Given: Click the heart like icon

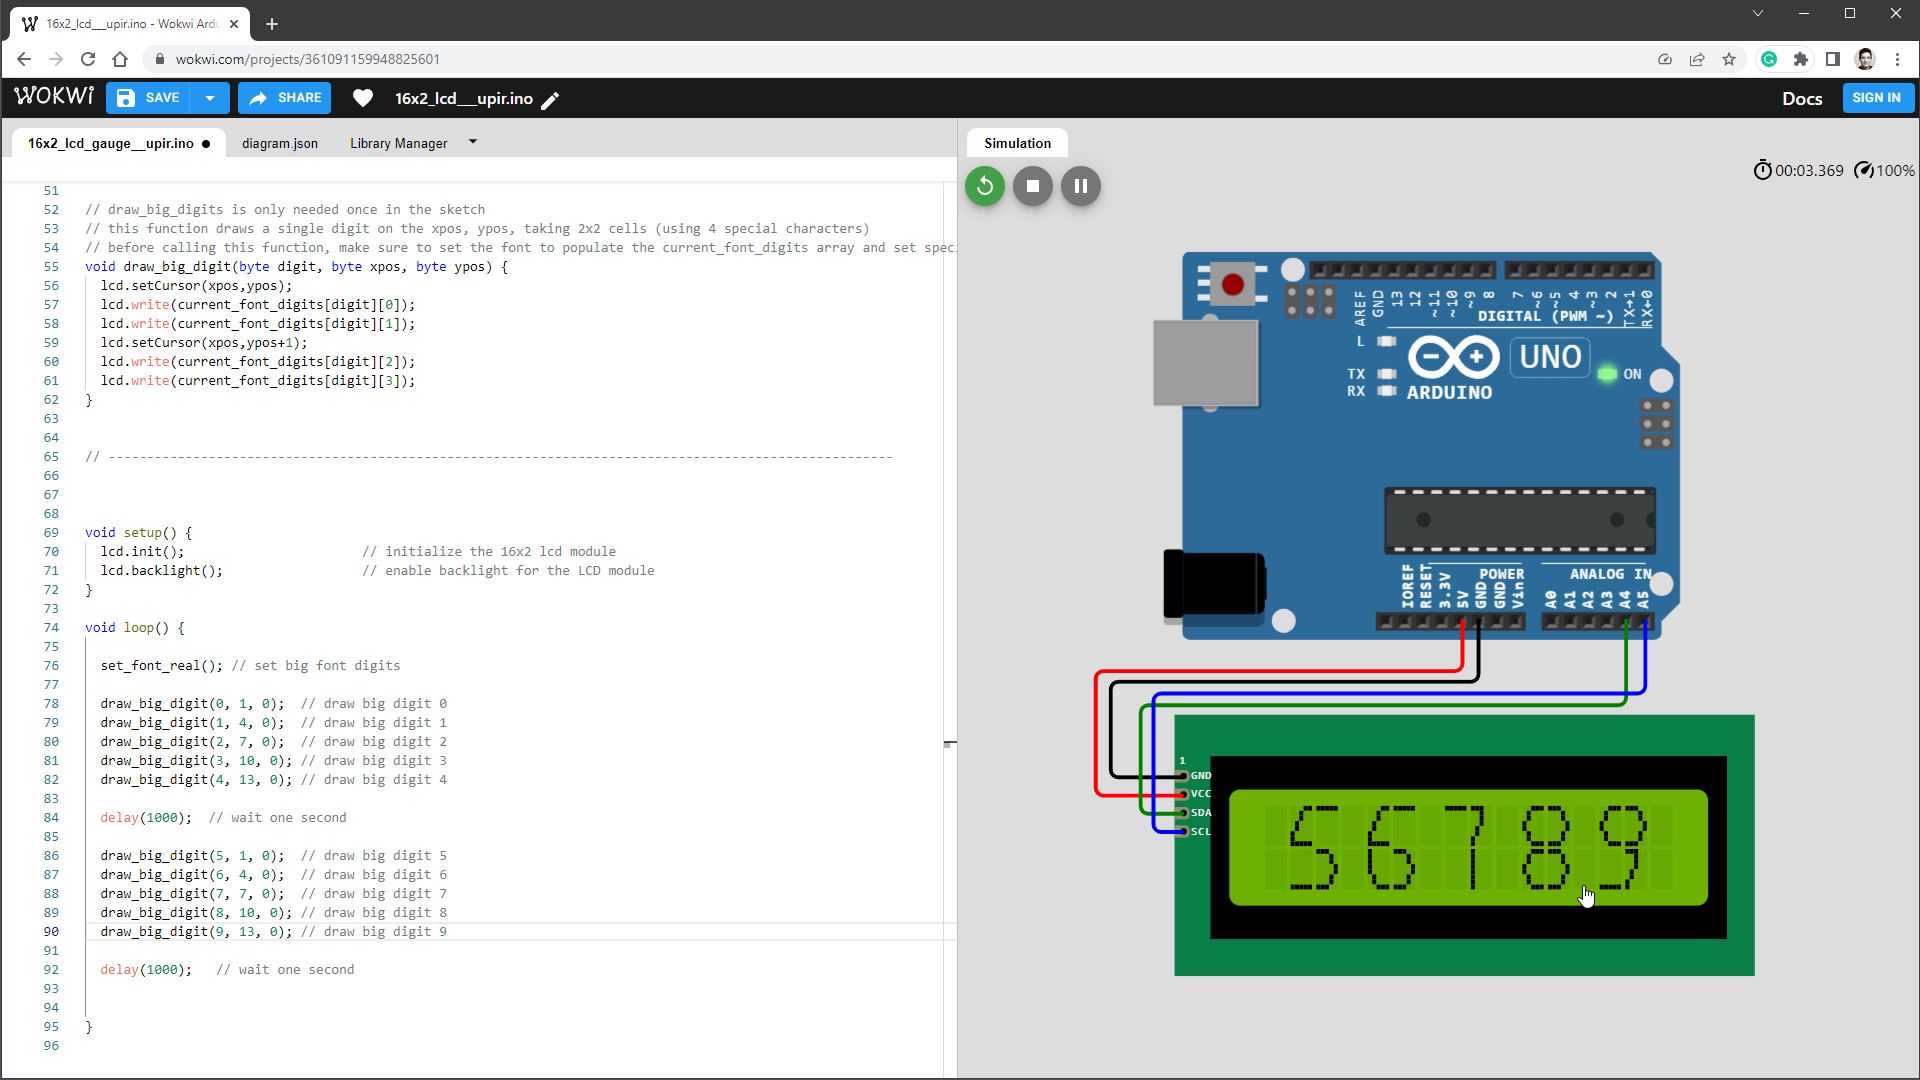Looking at the screenshot, I should 363,98.
